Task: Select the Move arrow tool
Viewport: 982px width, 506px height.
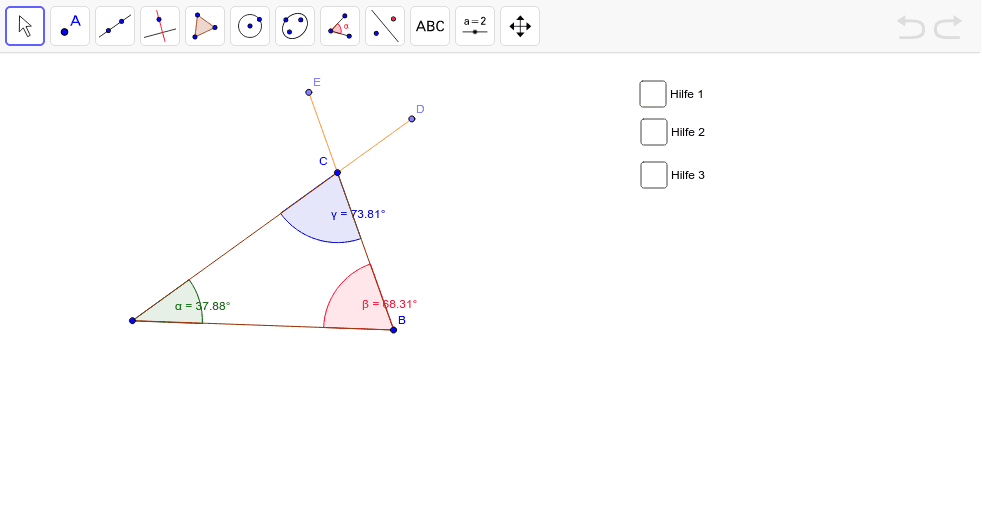Action: click(25, 26)
